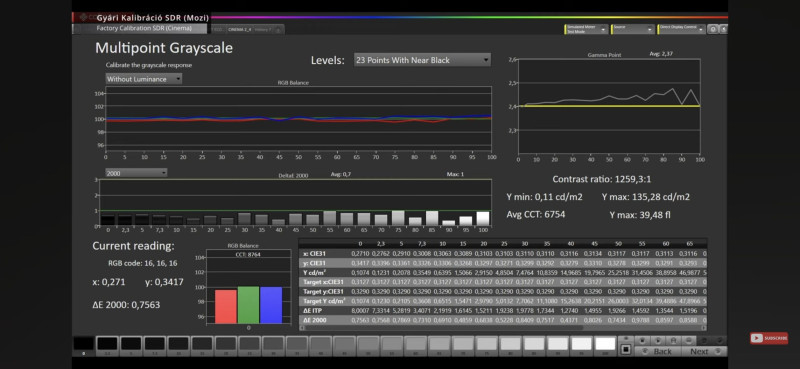Select the 0 black grayscale swatch
Image resolution: width=800 pixels, height=369 pixels.
point(83,345)
